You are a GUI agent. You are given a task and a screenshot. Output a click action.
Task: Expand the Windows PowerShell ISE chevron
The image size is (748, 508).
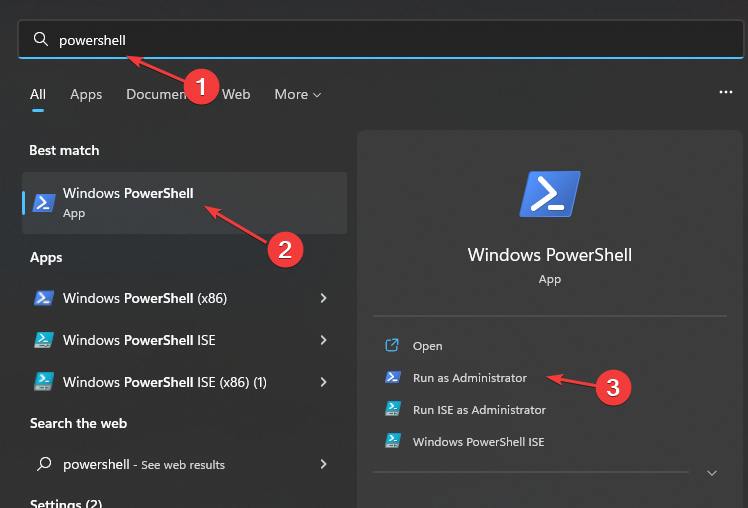point(323,340)
